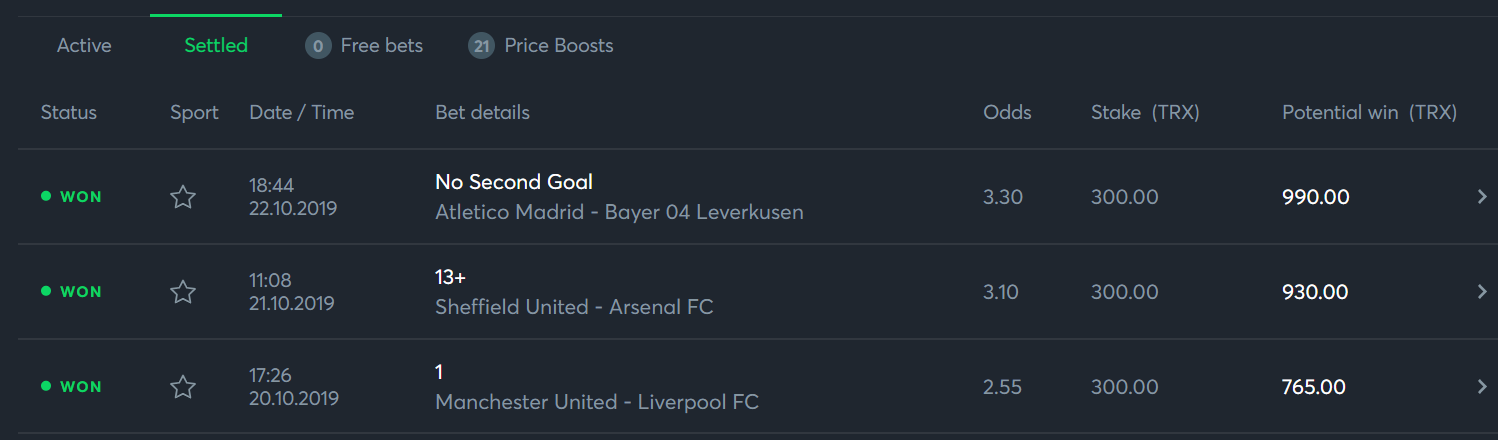Viewport: 1498px width, 440px height.
Task: Open details chevron for the 765.00 potential win bet
Action: click(1482, 387)
